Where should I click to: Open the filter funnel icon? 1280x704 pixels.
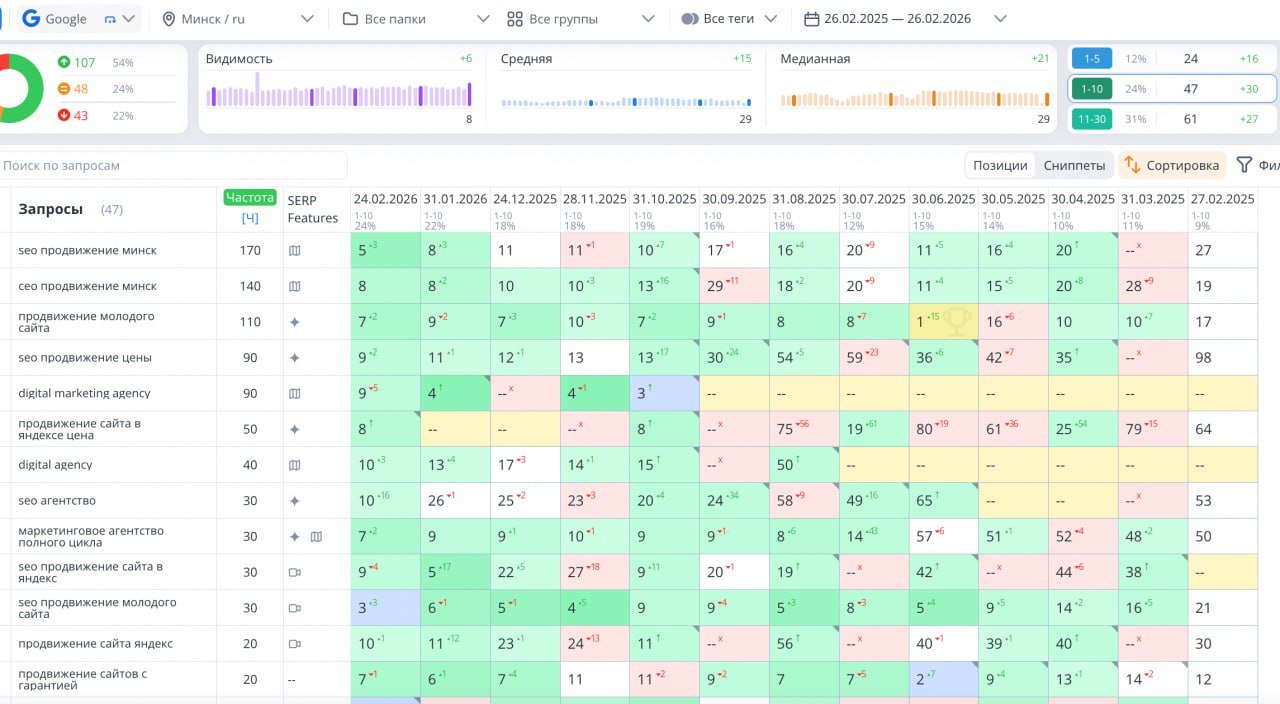point(1244,165)
